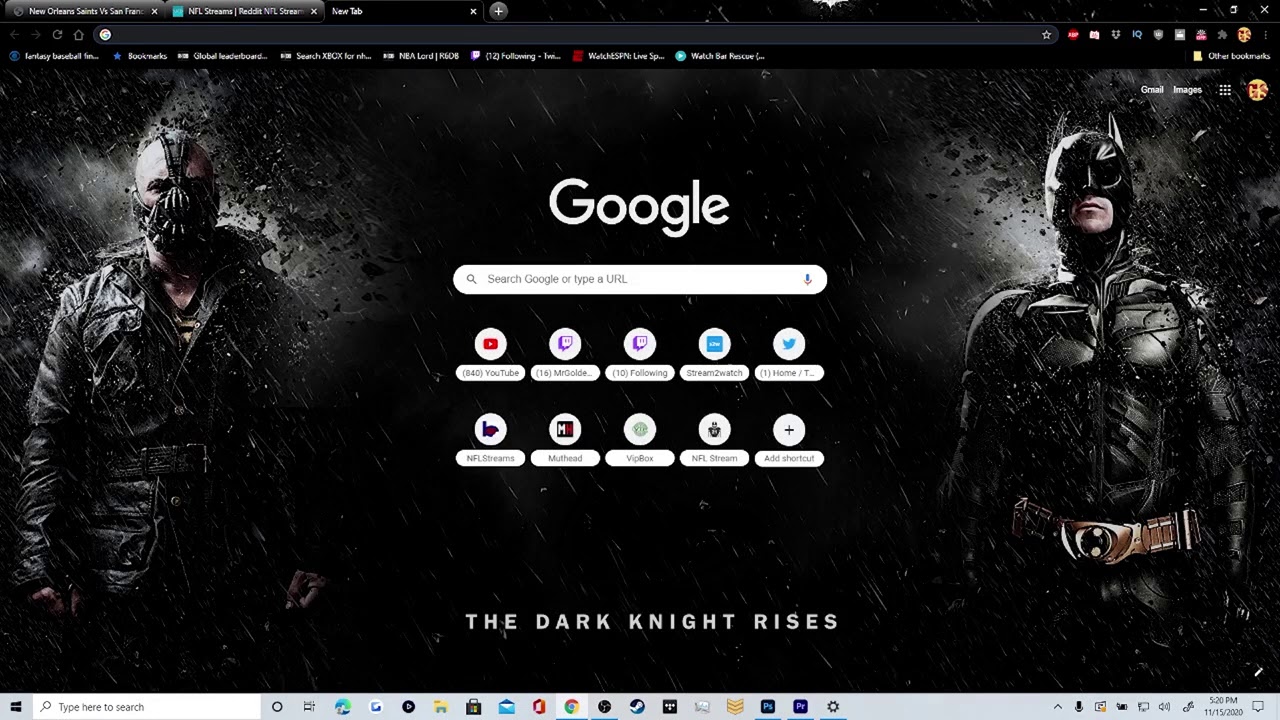Open Microsoft Store from the taskbar

click(x=473, y=707)
